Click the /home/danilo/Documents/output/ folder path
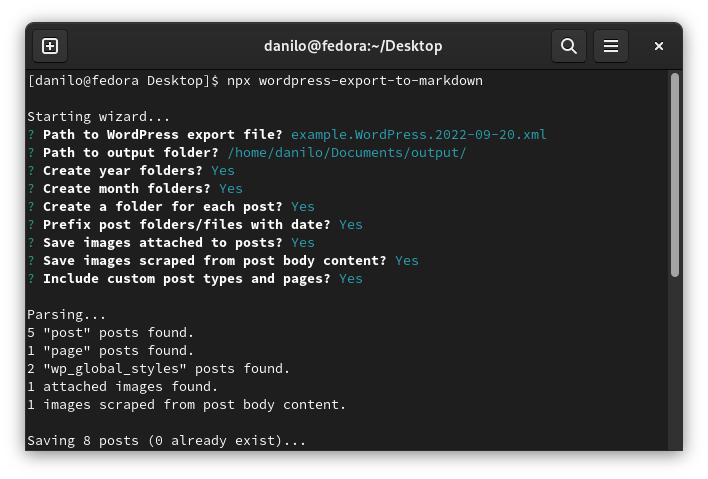The height and width of the screenshot is (479, 708). tap(346, 152)
